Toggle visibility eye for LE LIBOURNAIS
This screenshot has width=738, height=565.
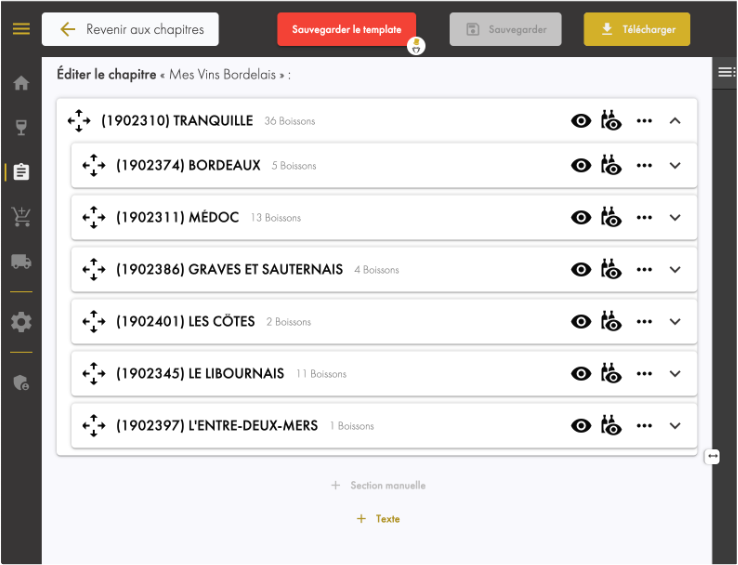click(x=581, y=374)
